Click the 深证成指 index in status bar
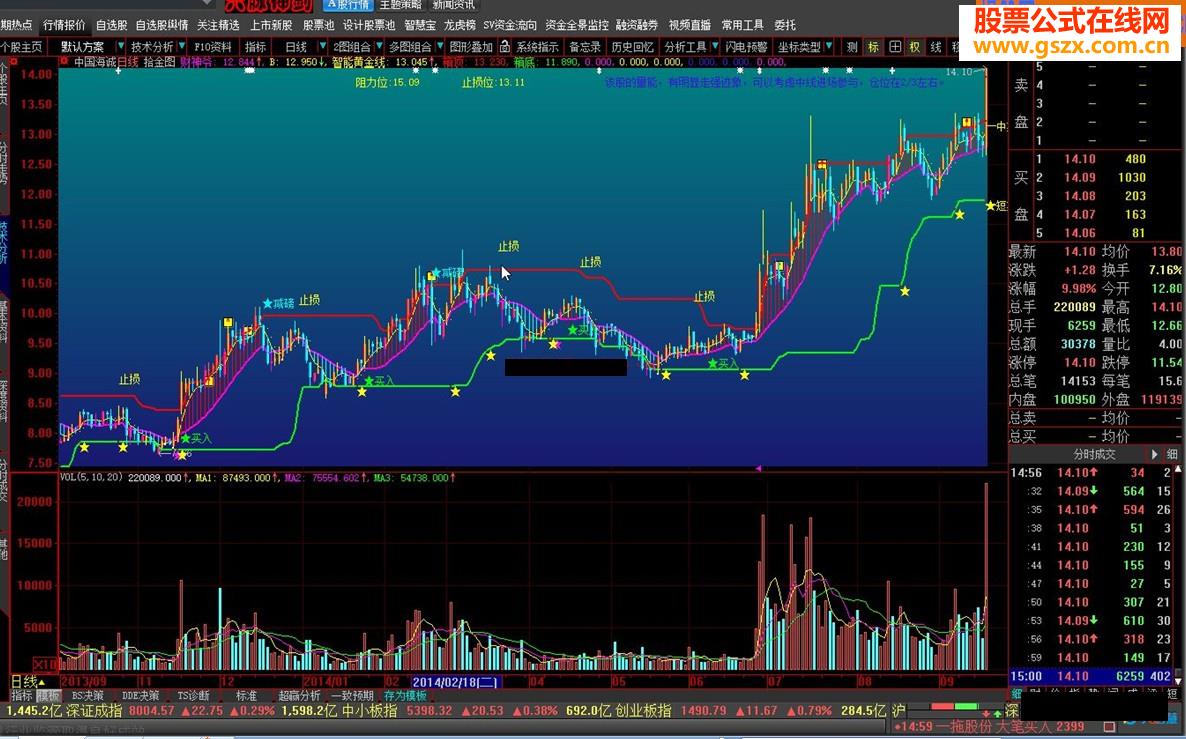 click(x=95, y=711)
